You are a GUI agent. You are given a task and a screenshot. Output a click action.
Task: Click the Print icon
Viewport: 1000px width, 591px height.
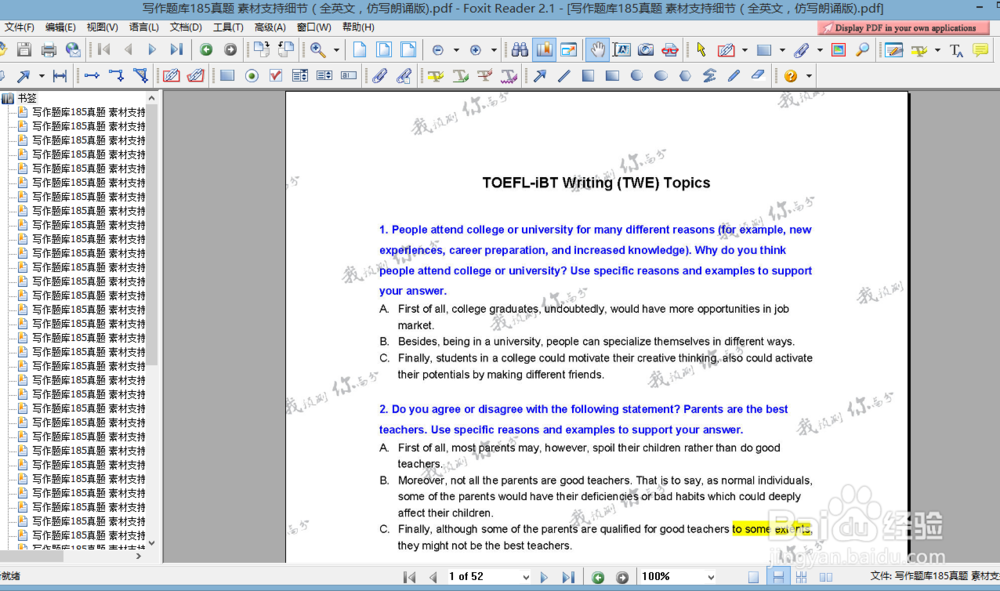pyautogui.click(x=48, y=50)
